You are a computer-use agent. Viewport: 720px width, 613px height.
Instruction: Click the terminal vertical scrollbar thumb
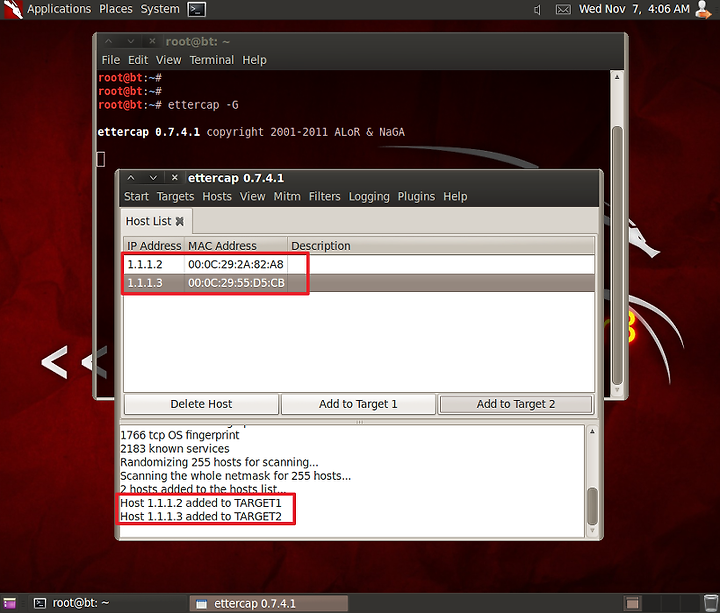coord(617,256)
